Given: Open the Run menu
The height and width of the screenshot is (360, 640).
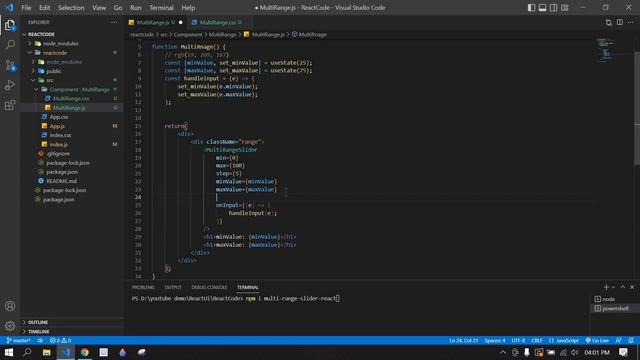Looking at the screenshot, I should (x=136, y=8).
